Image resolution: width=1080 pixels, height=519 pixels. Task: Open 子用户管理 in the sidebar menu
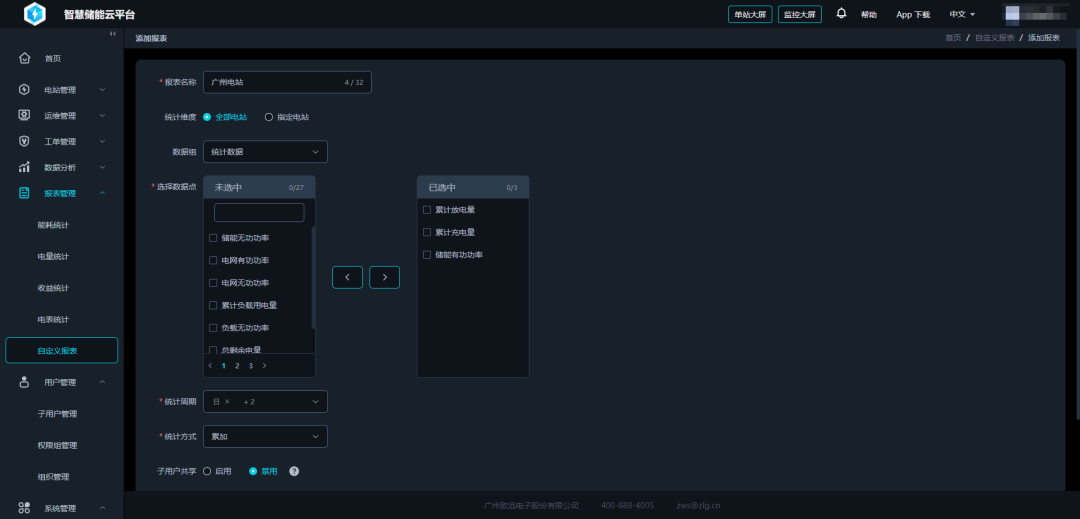pos(57,413)
